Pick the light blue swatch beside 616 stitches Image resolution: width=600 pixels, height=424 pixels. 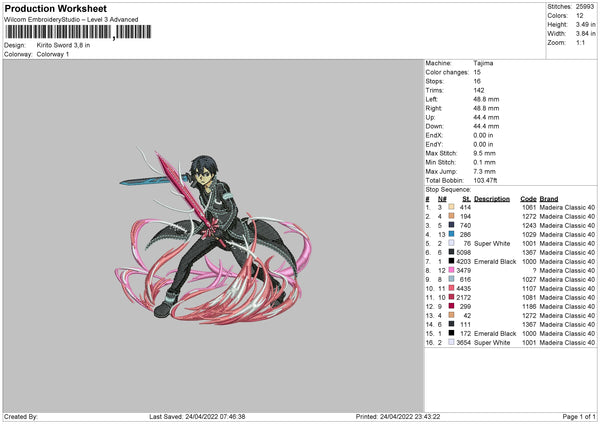point(451,279)
